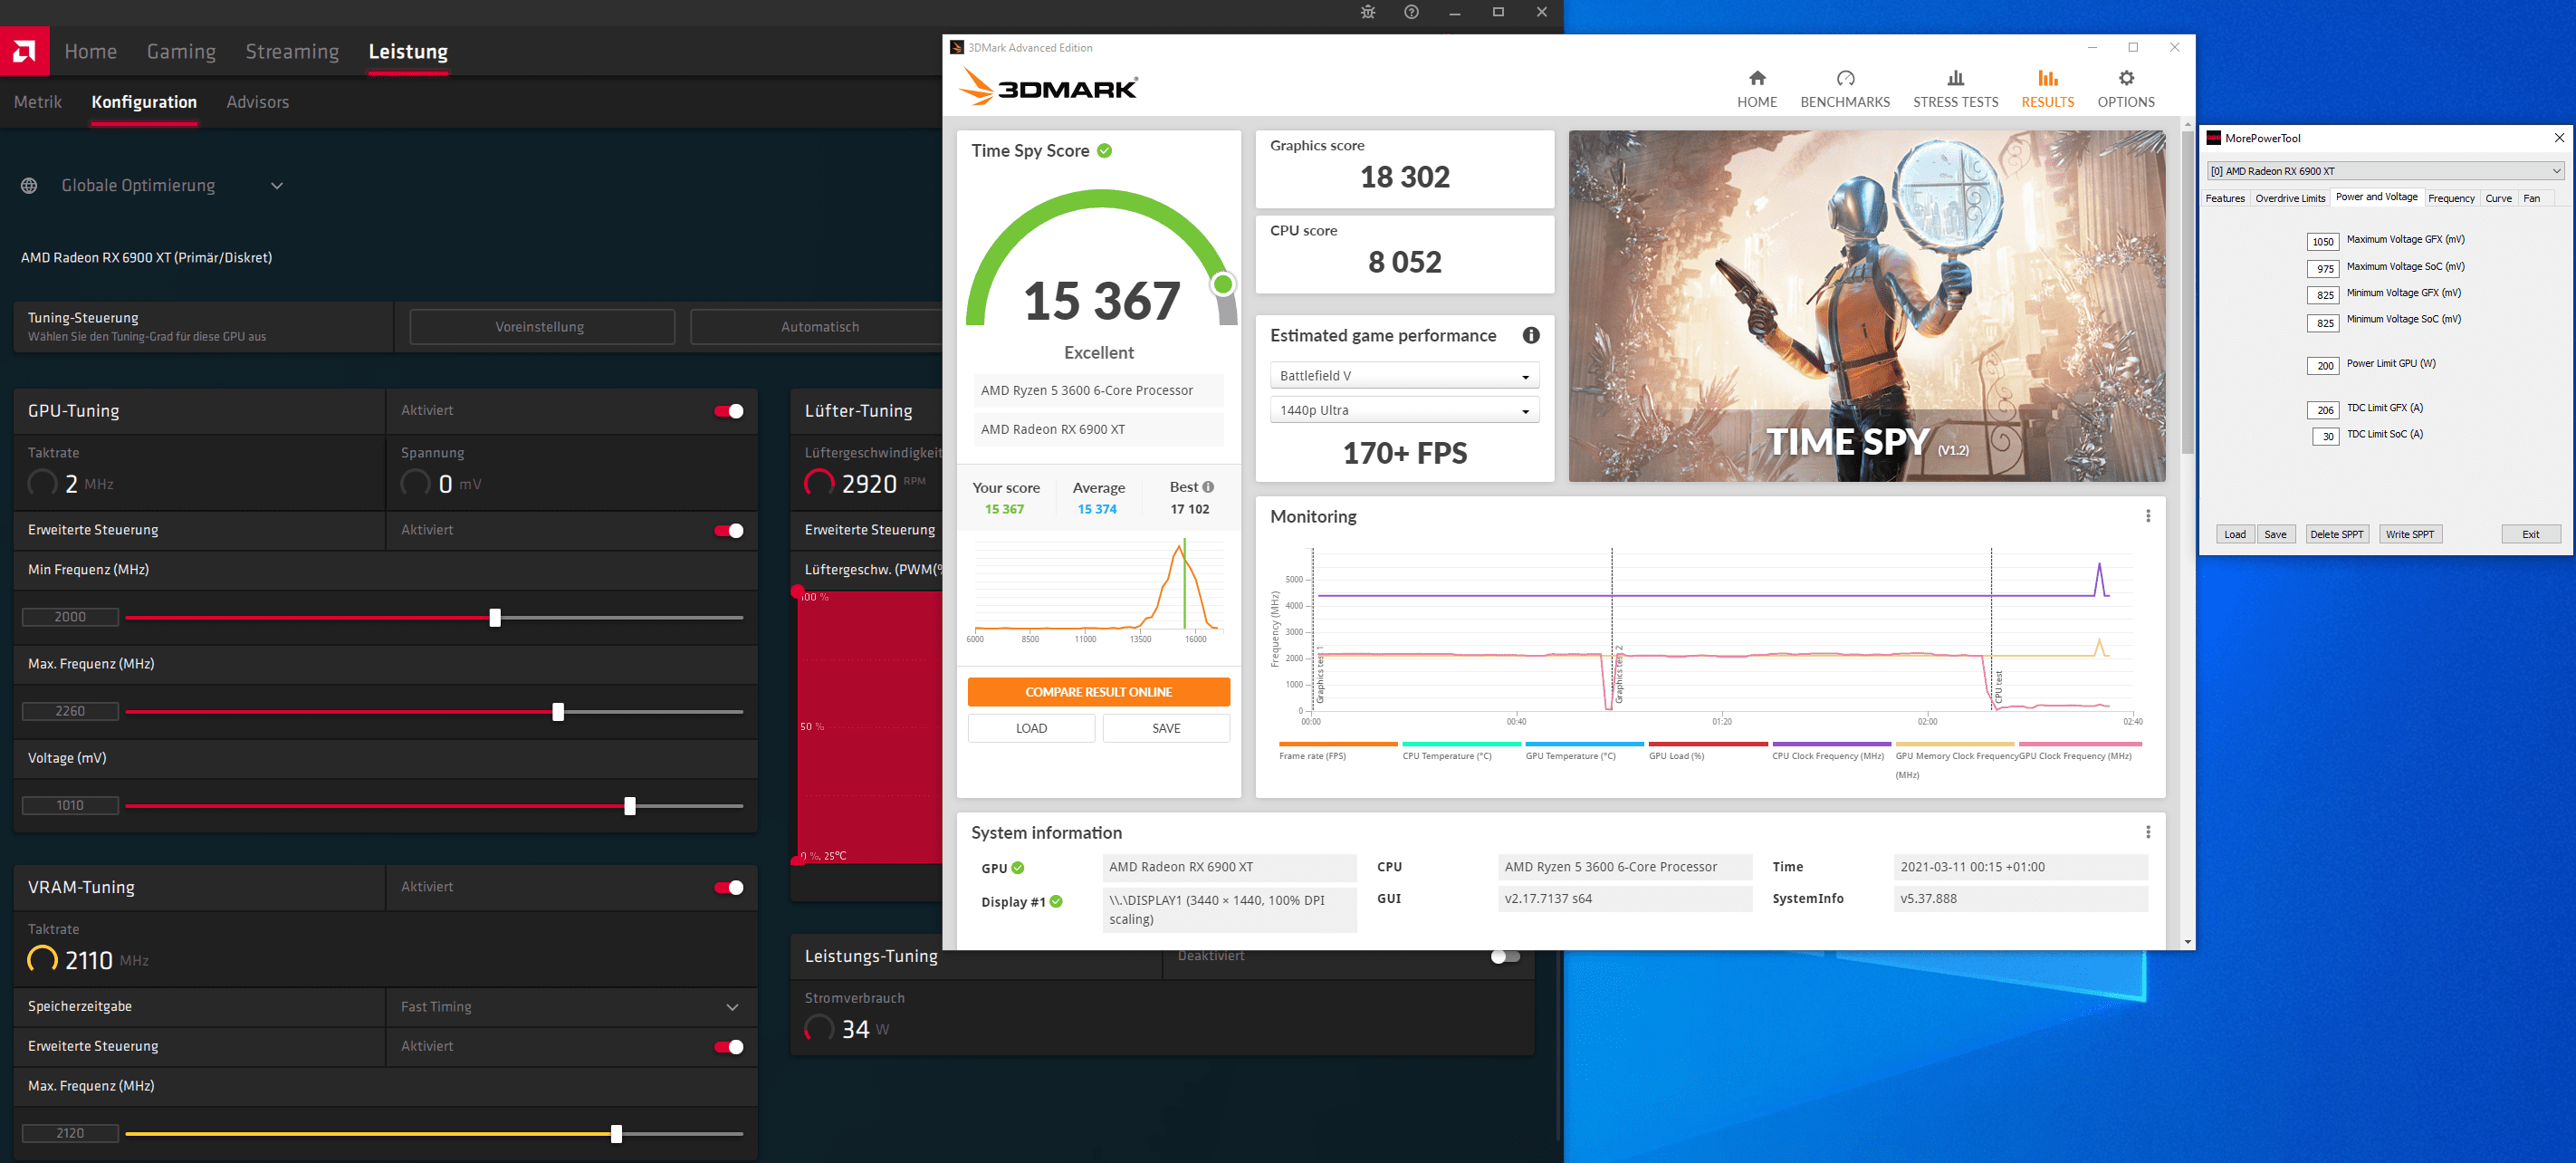Click the VRAM Max. Frequenz slider handle
The image size is (2576, 1163).
coord(616,1134)
